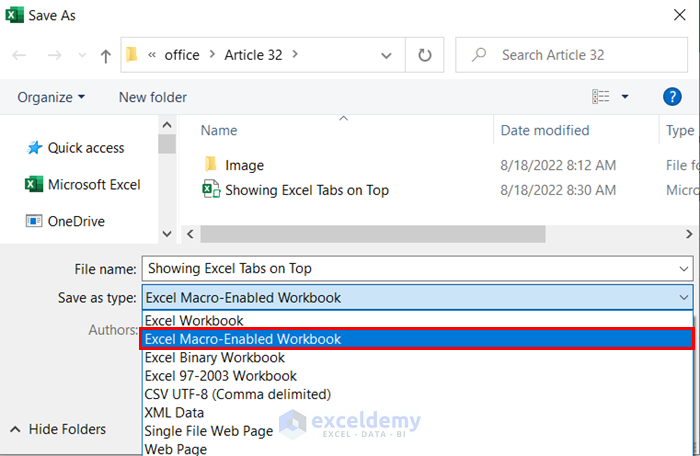Refresh the Article 32 folder
Screen dimensions: 700x456
tap(425, 55)
